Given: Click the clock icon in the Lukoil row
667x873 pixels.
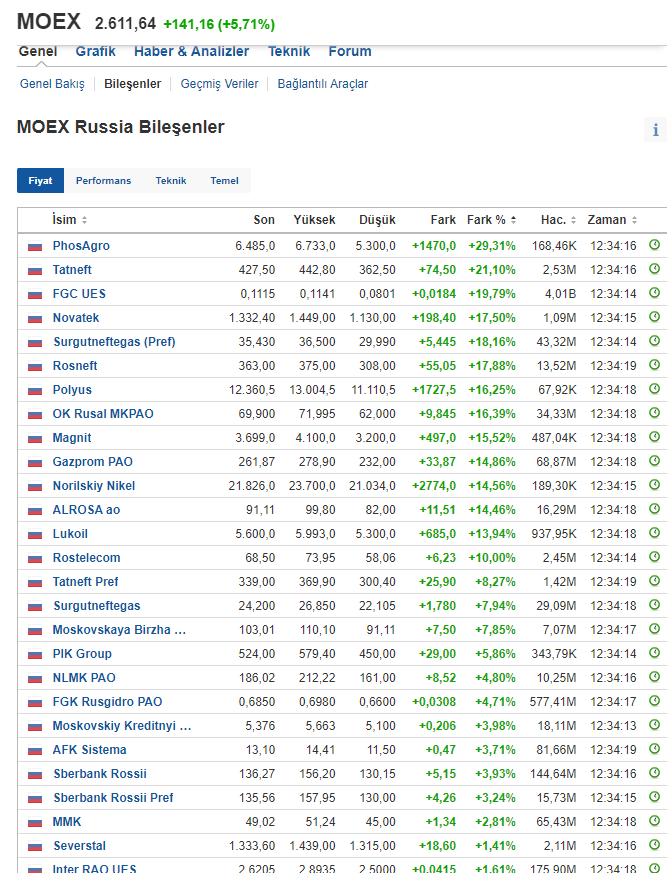Looking at the screenshot, I should [x=655, y=532].
